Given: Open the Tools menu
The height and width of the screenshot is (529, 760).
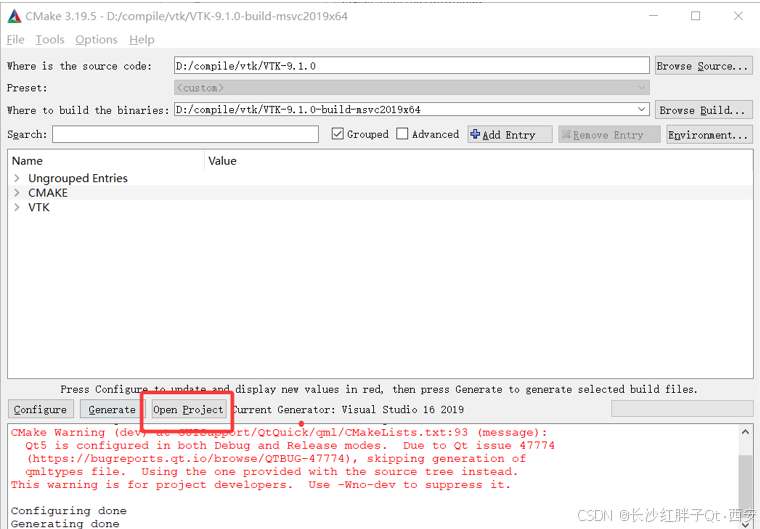Looking at the screenshot, I should click(x=50, y=40).
